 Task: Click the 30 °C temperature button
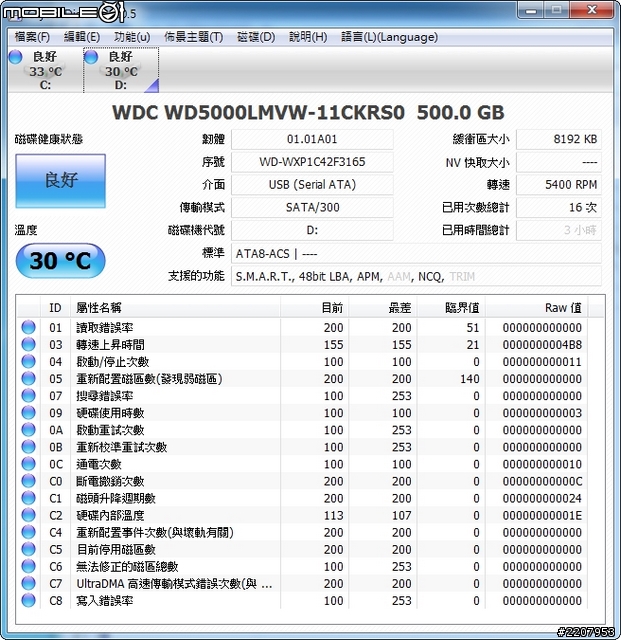pyautogui.click(x=60, y=261)
